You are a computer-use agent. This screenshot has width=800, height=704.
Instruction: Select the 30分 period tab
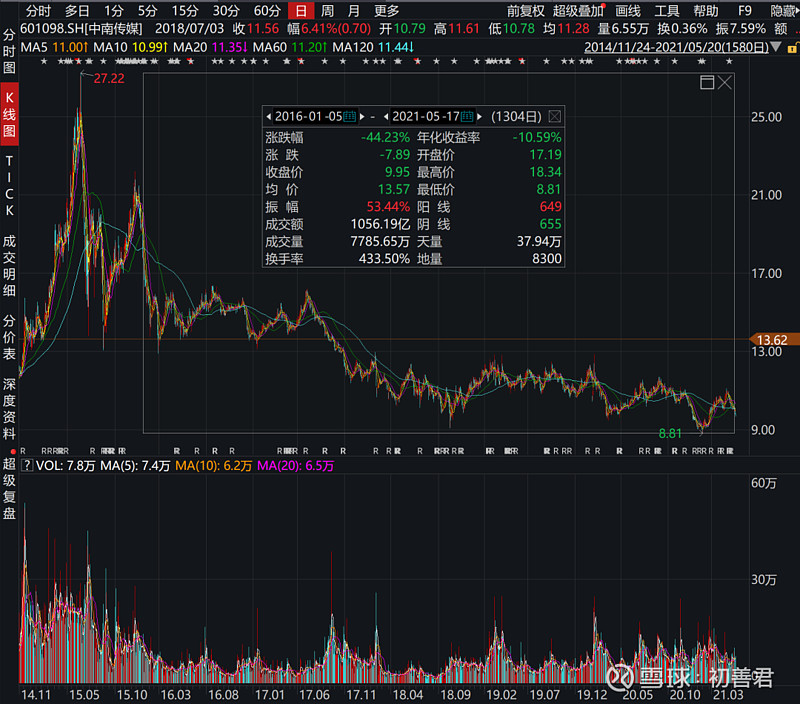226,11
